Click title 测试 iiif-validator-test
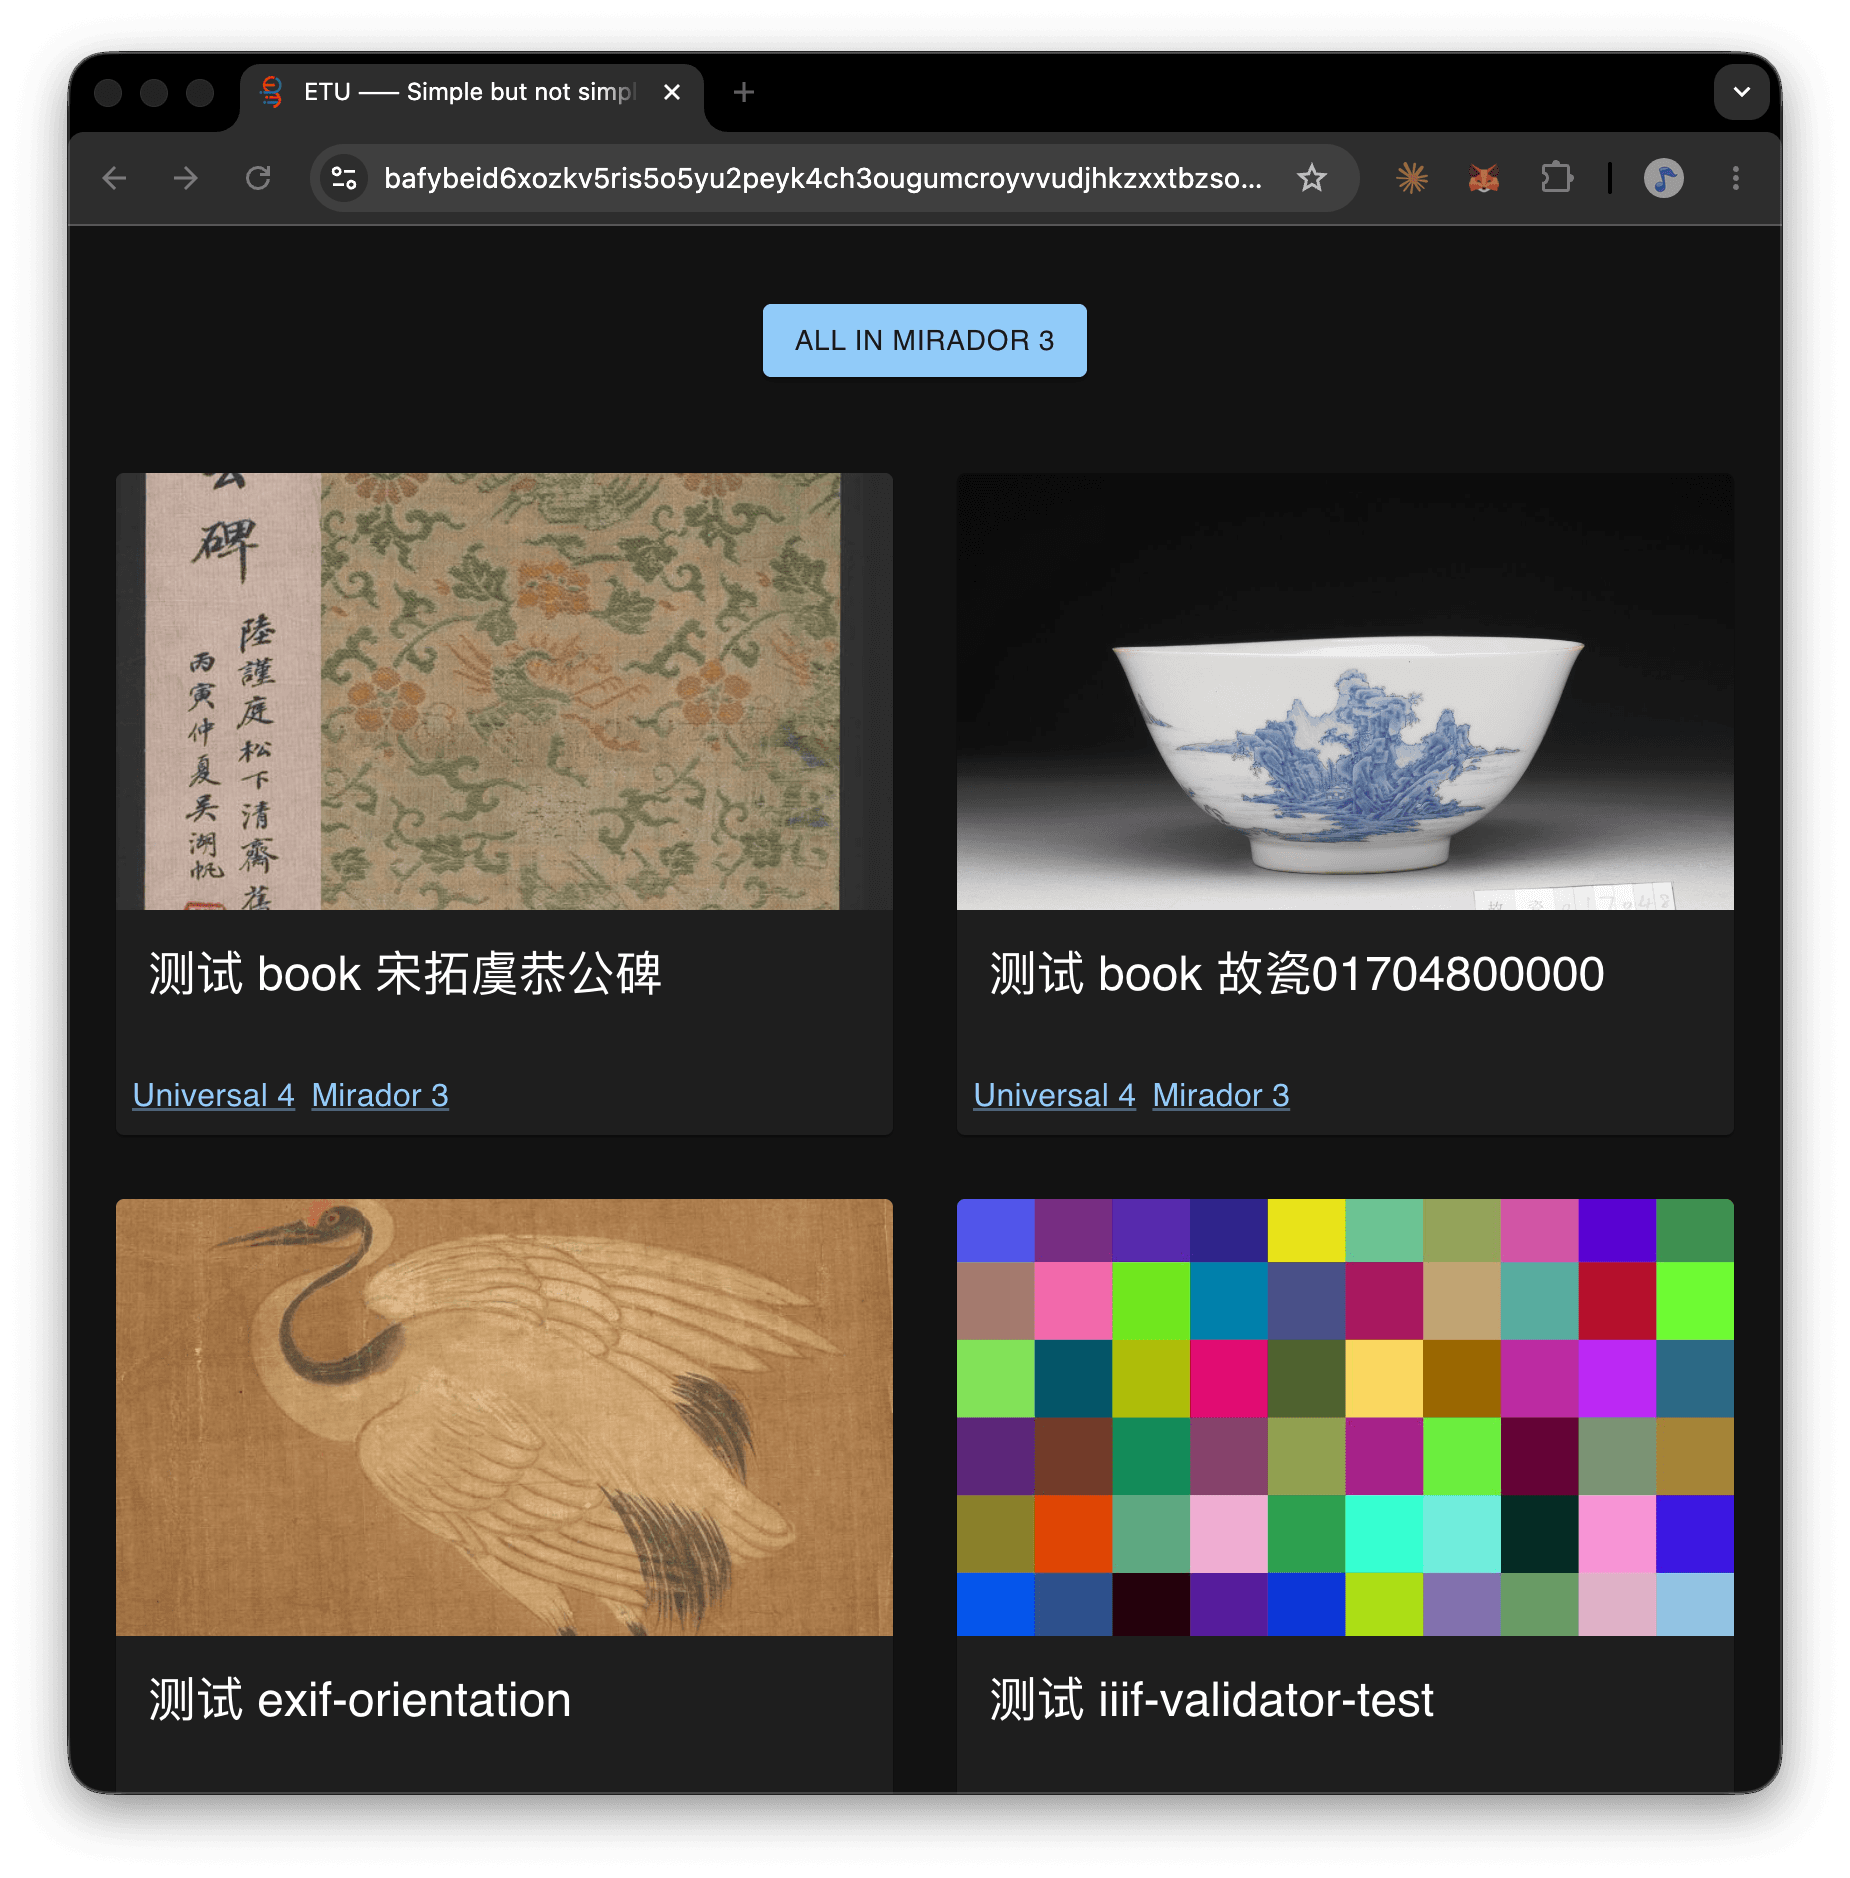Image resolution: width=1850 pixels, height=1878 pixels. click(x=1211, y=1700)
